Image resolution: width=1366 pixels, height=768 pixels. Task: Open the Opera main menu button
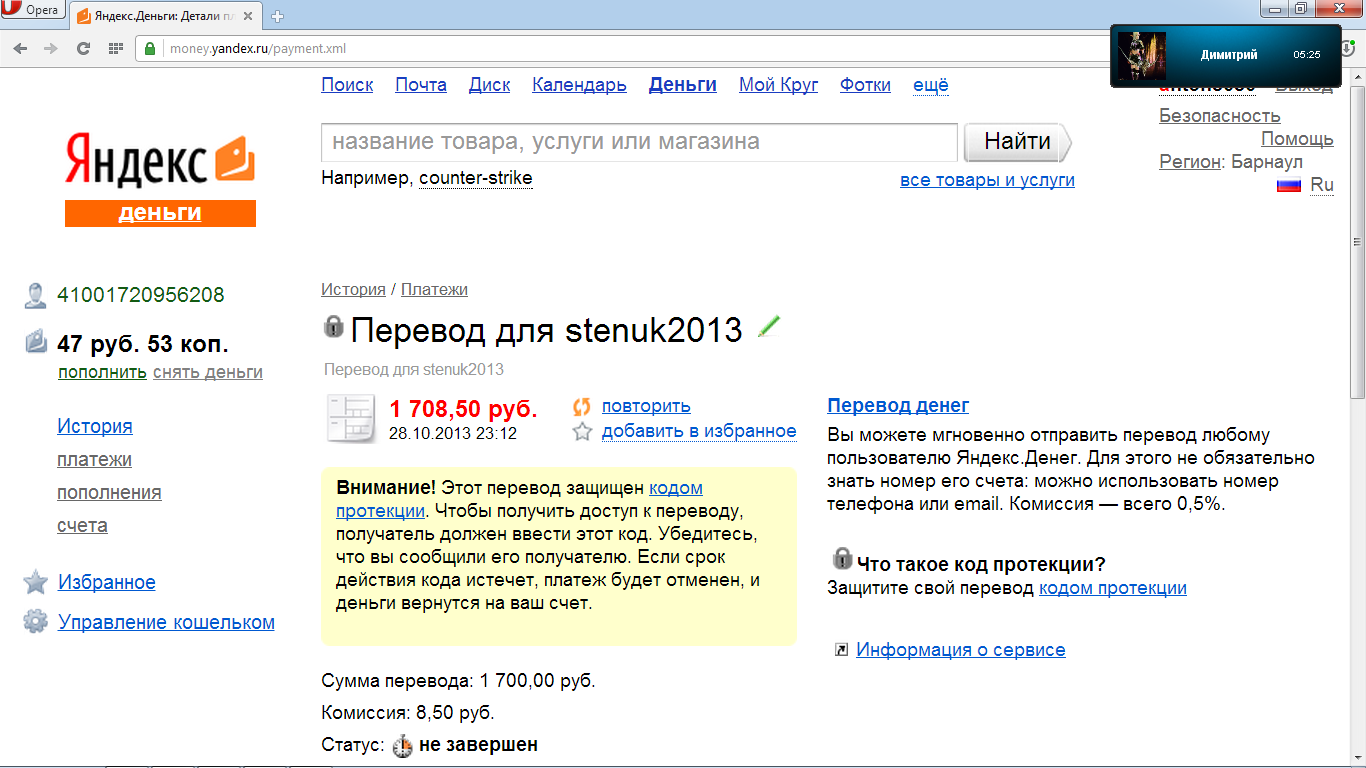click(32, 11)
